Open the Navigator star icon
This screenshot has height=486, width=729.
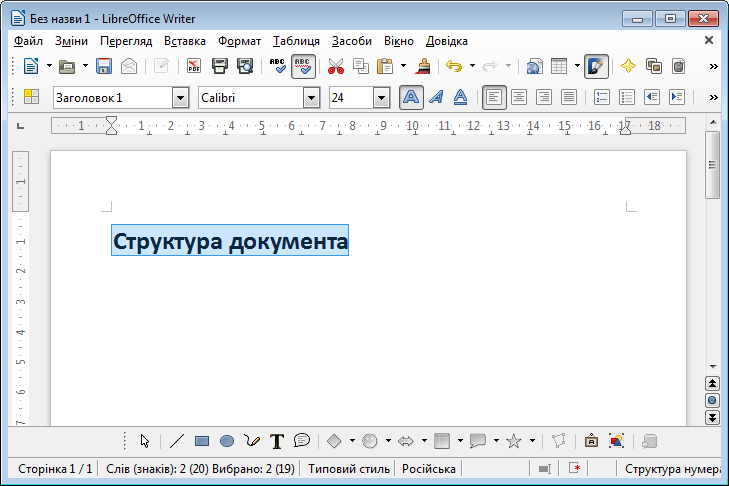point(627,66)
